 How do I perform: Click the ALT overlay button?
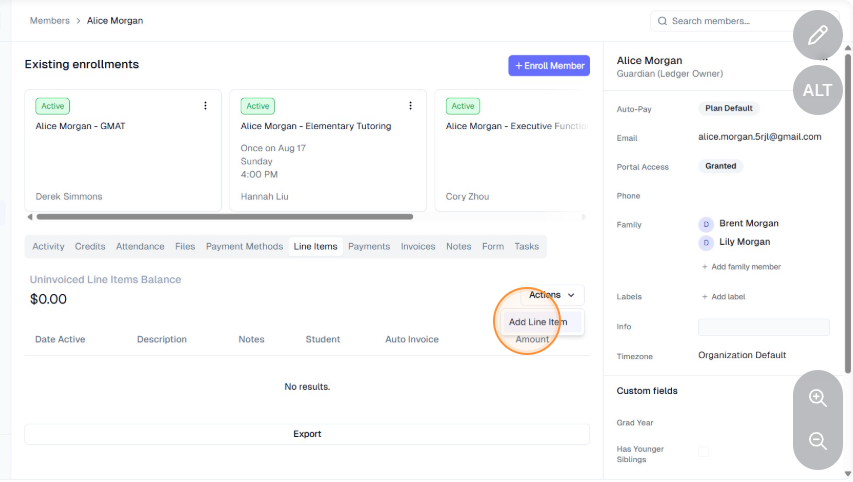coord(818,90)
